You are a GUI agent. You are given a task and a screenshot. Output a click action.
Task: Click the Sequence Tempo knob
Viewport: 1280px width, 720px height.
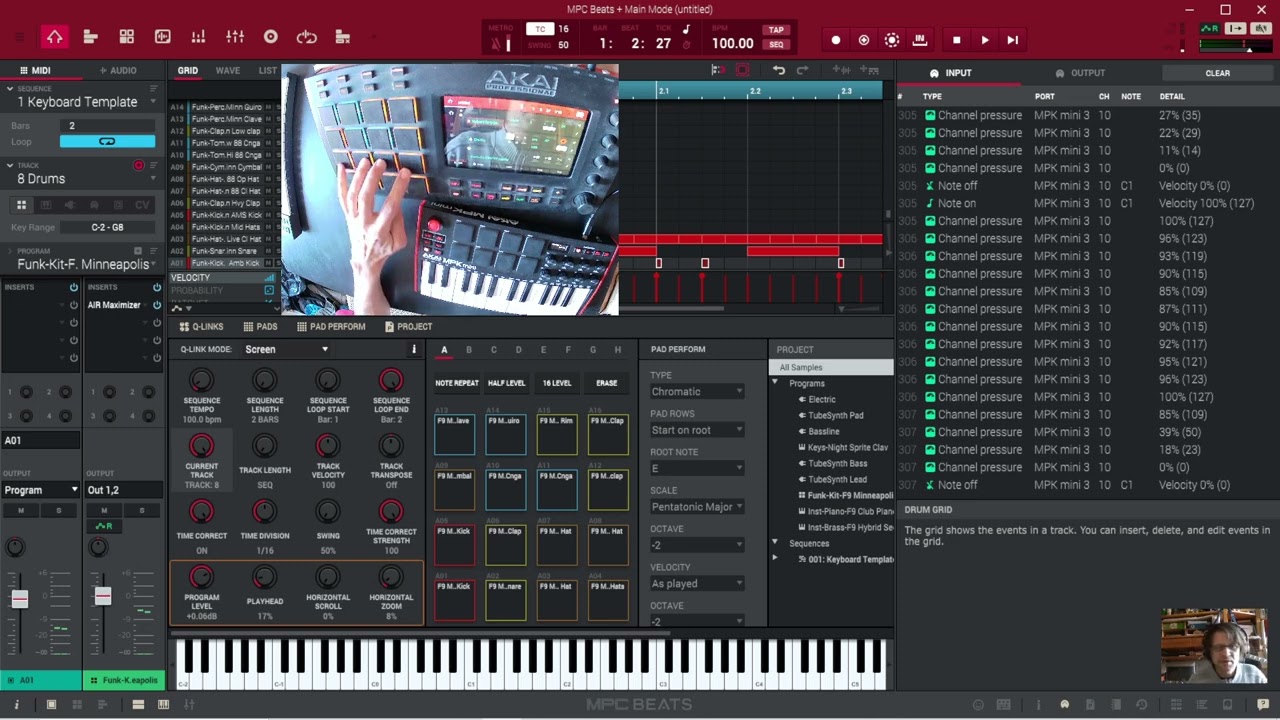pos(201,380)
